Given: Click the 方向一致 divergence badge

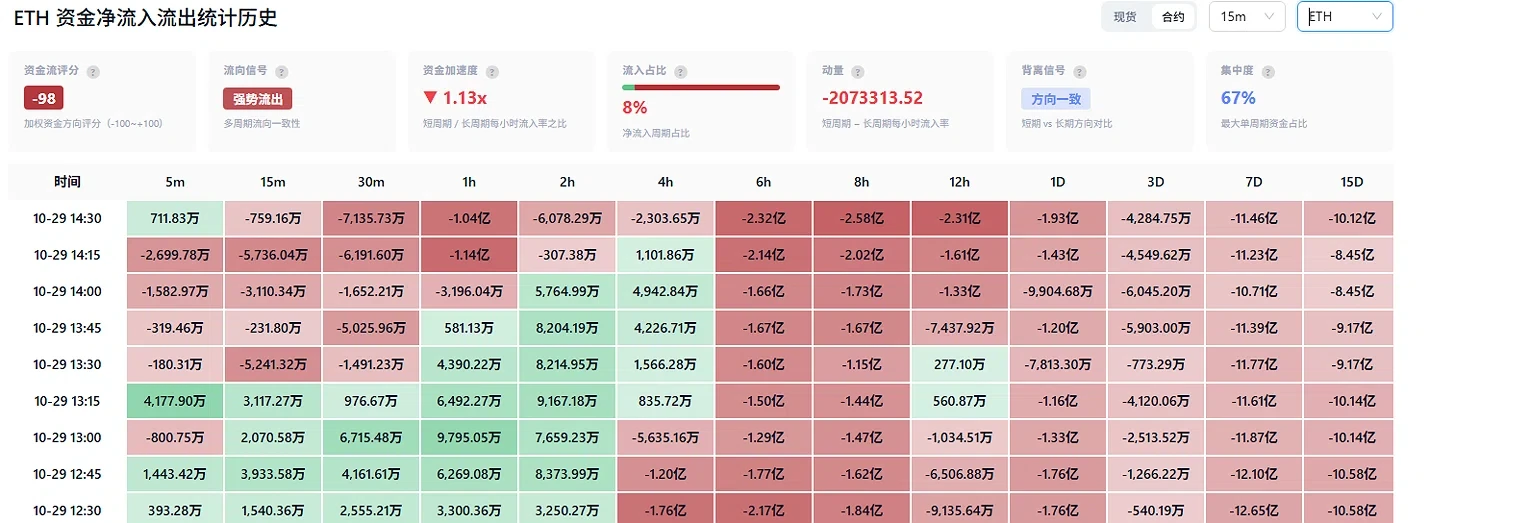Looking at the screenshot, I should coord(1055,99).
